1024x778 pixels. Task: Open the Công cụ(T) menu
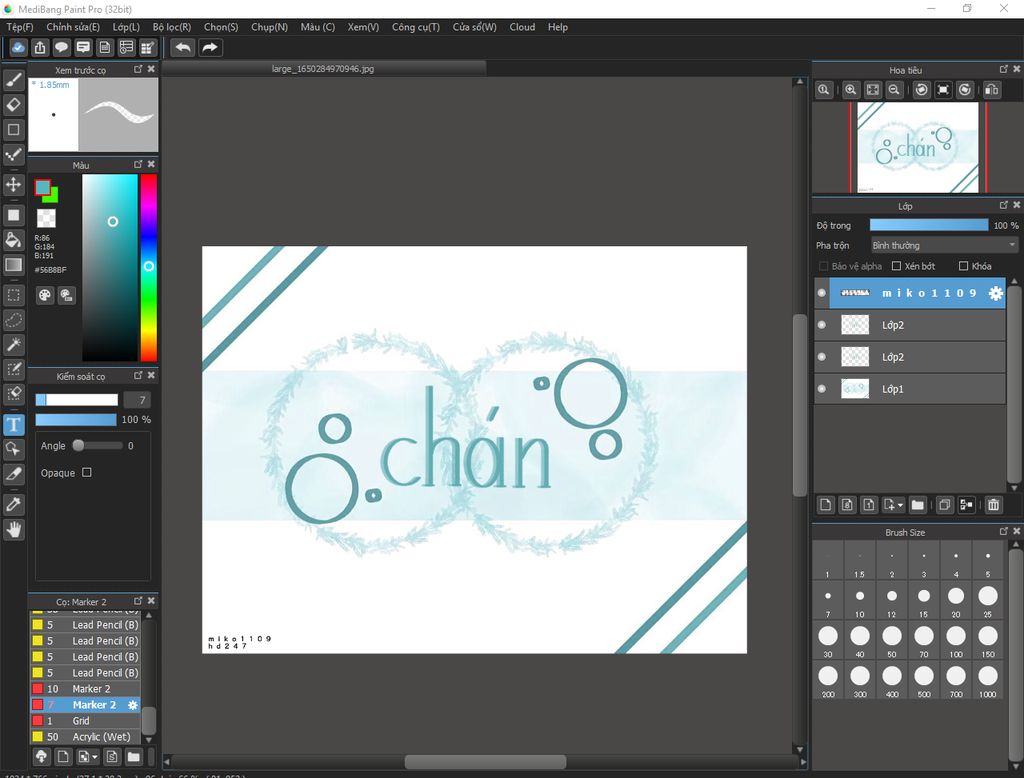click(415, 27)
